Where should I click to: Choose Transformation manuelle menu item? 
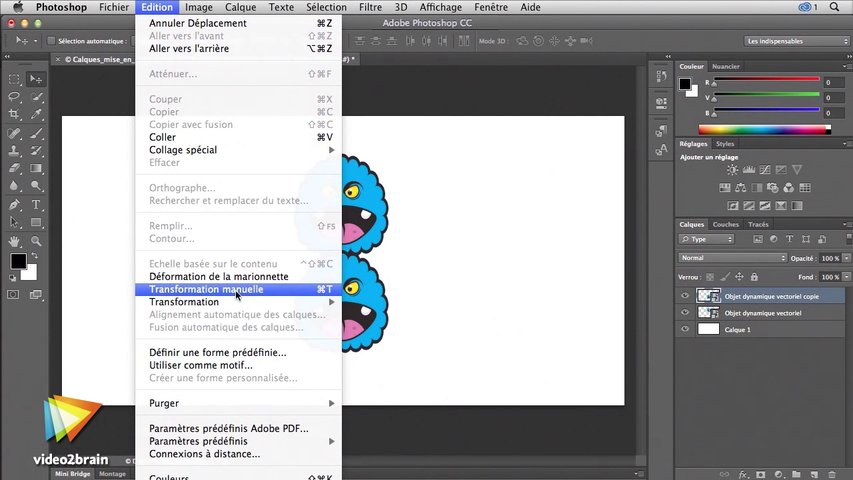click(238, 290)
